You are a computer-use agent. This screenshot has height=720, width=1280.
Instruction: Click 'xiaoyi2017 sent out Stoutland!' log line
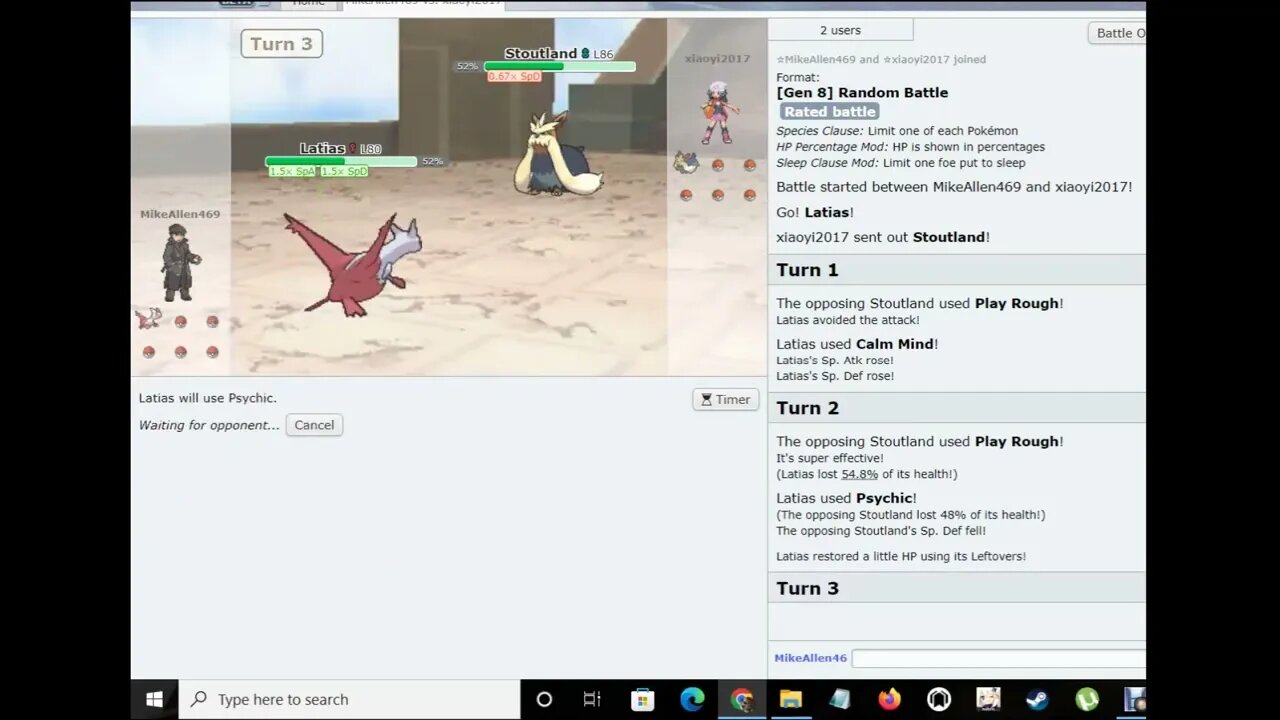point(883,237)
